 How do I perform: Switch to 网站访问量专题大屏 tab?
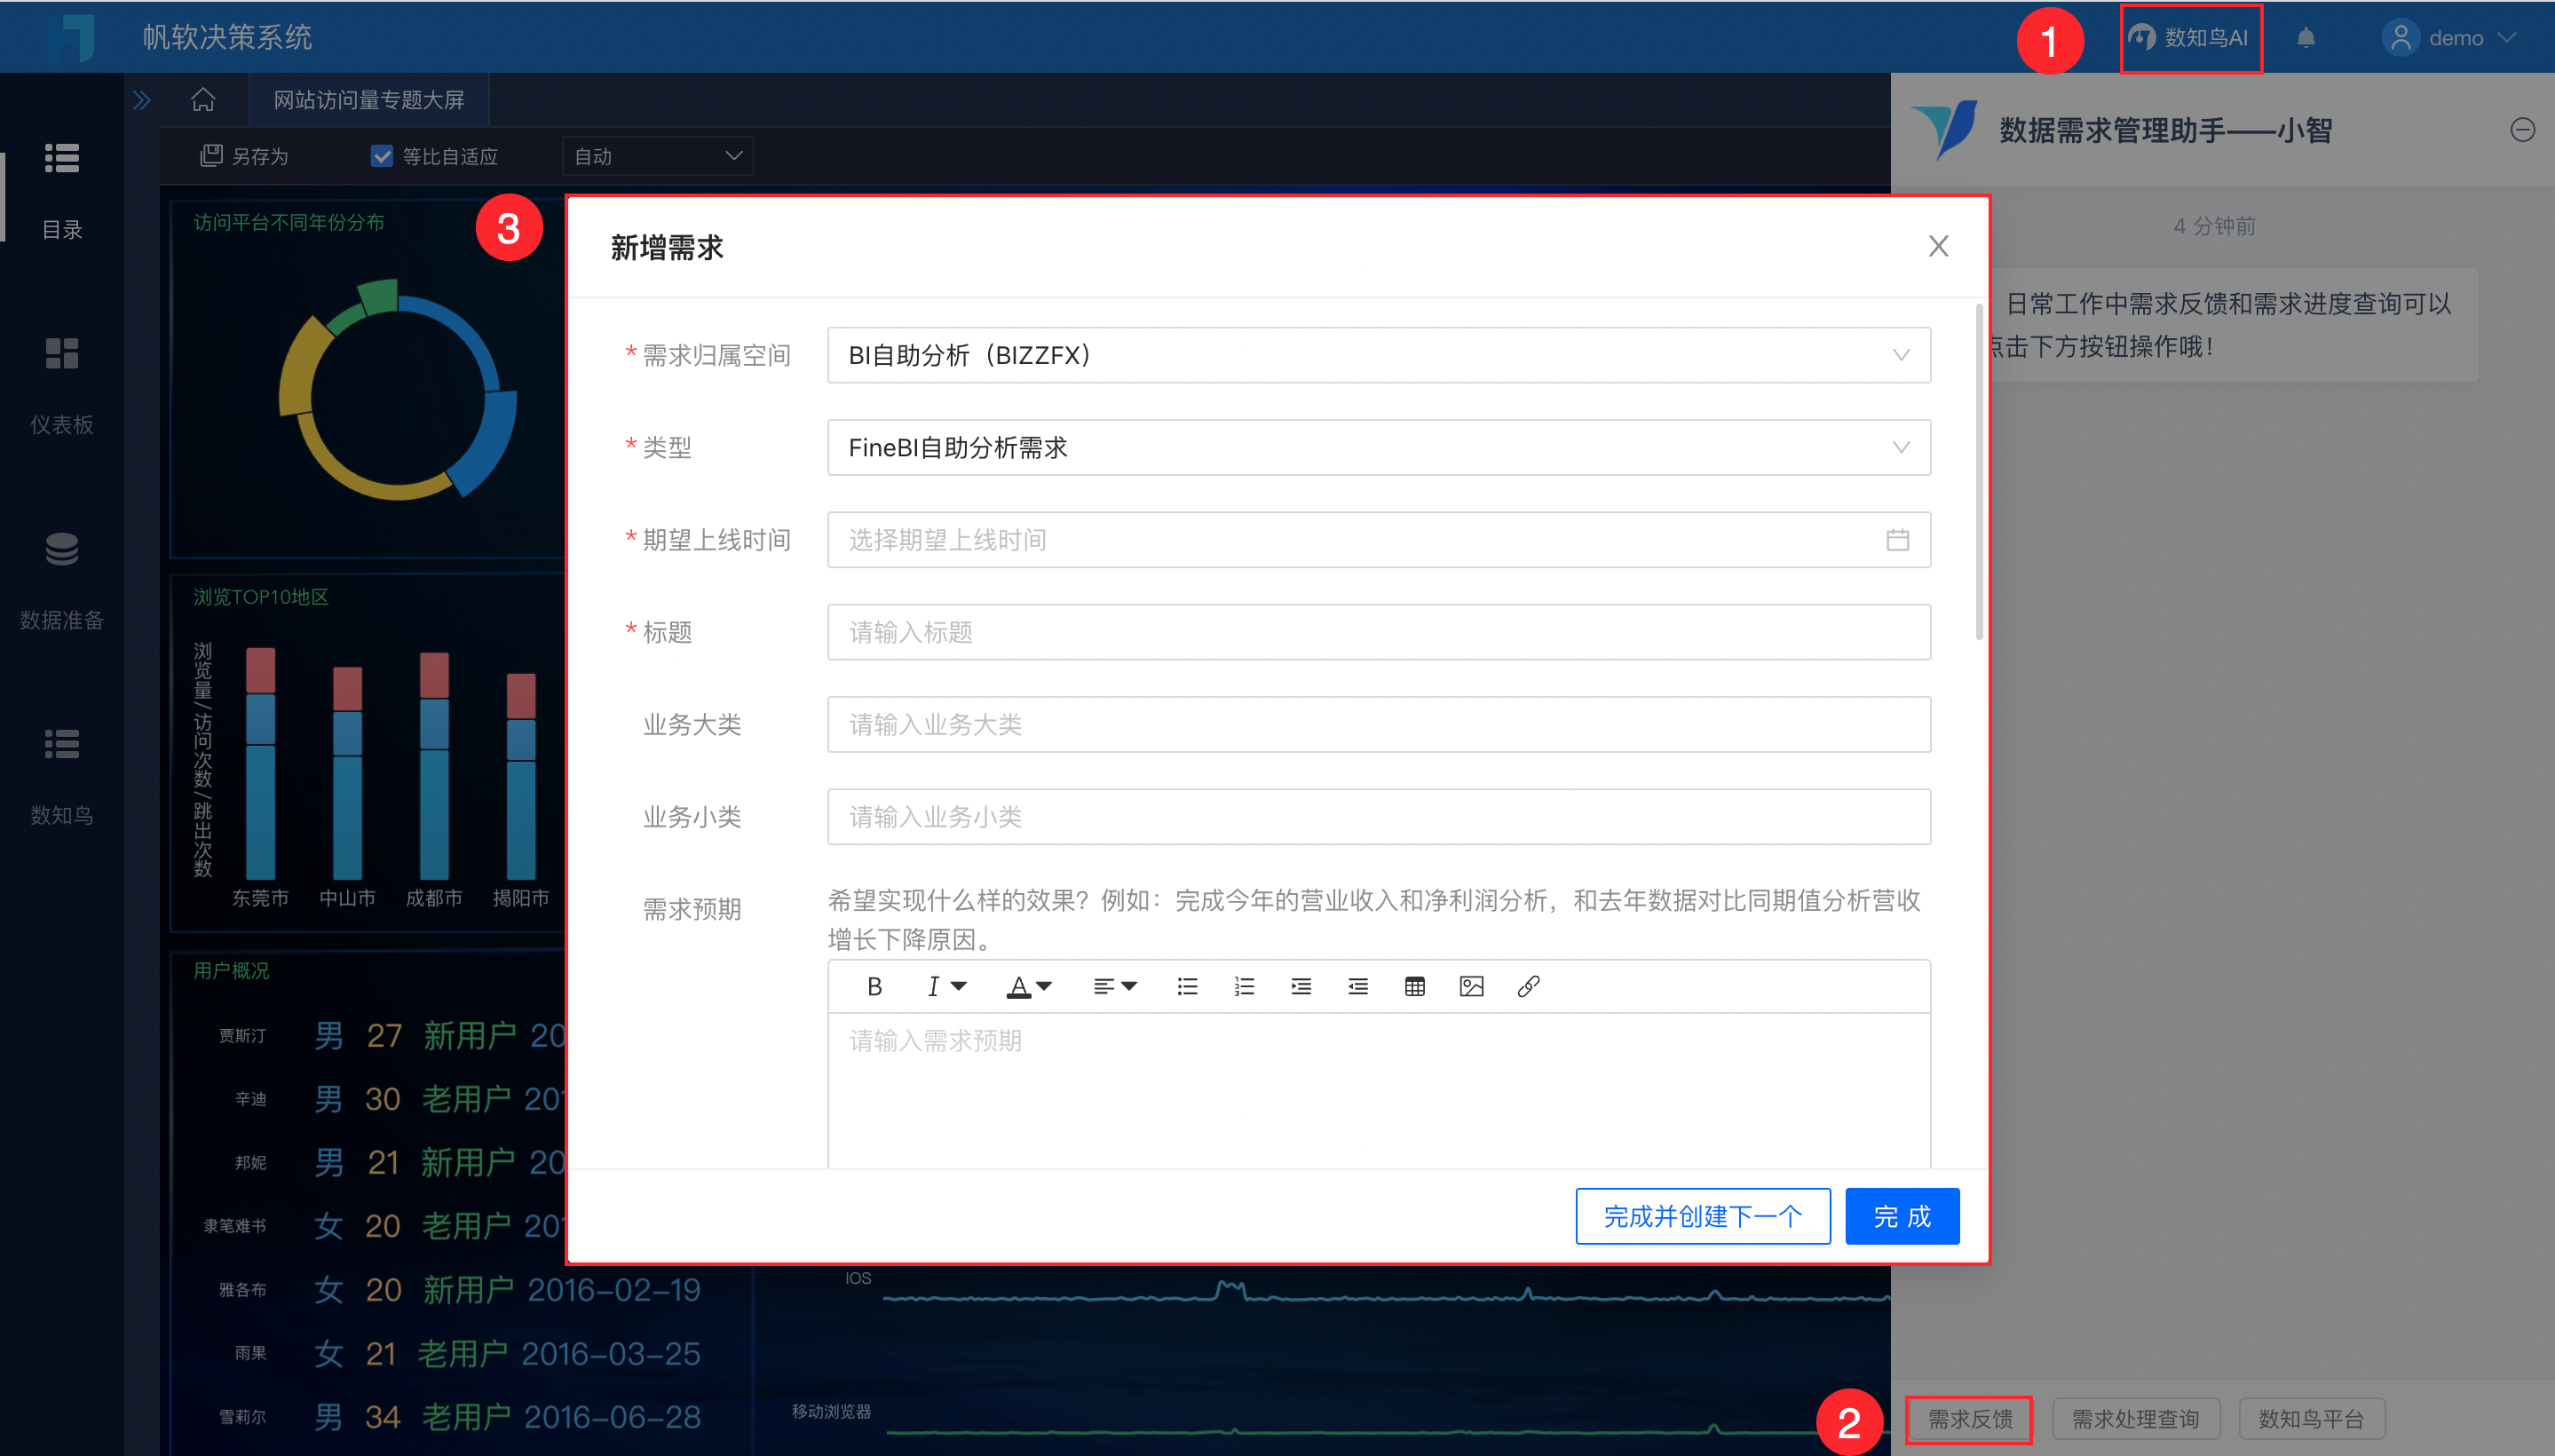369,100
